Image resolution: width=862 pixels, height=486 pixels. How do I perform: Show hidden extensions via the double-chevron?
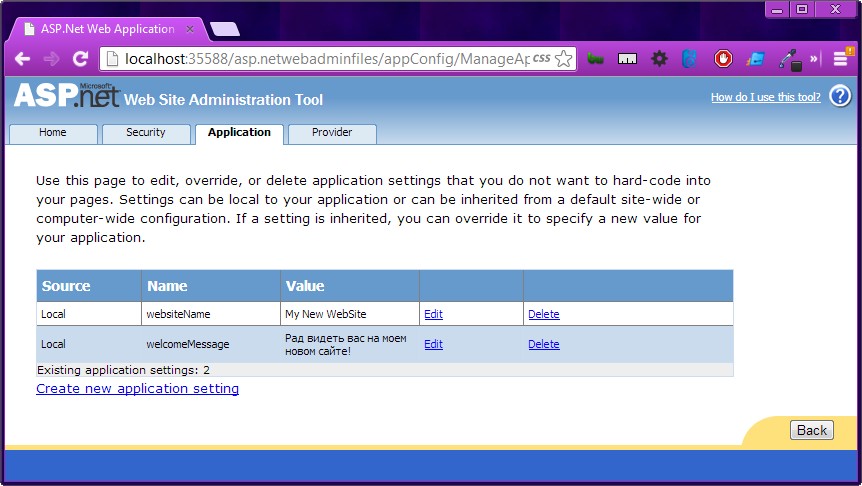814,58
